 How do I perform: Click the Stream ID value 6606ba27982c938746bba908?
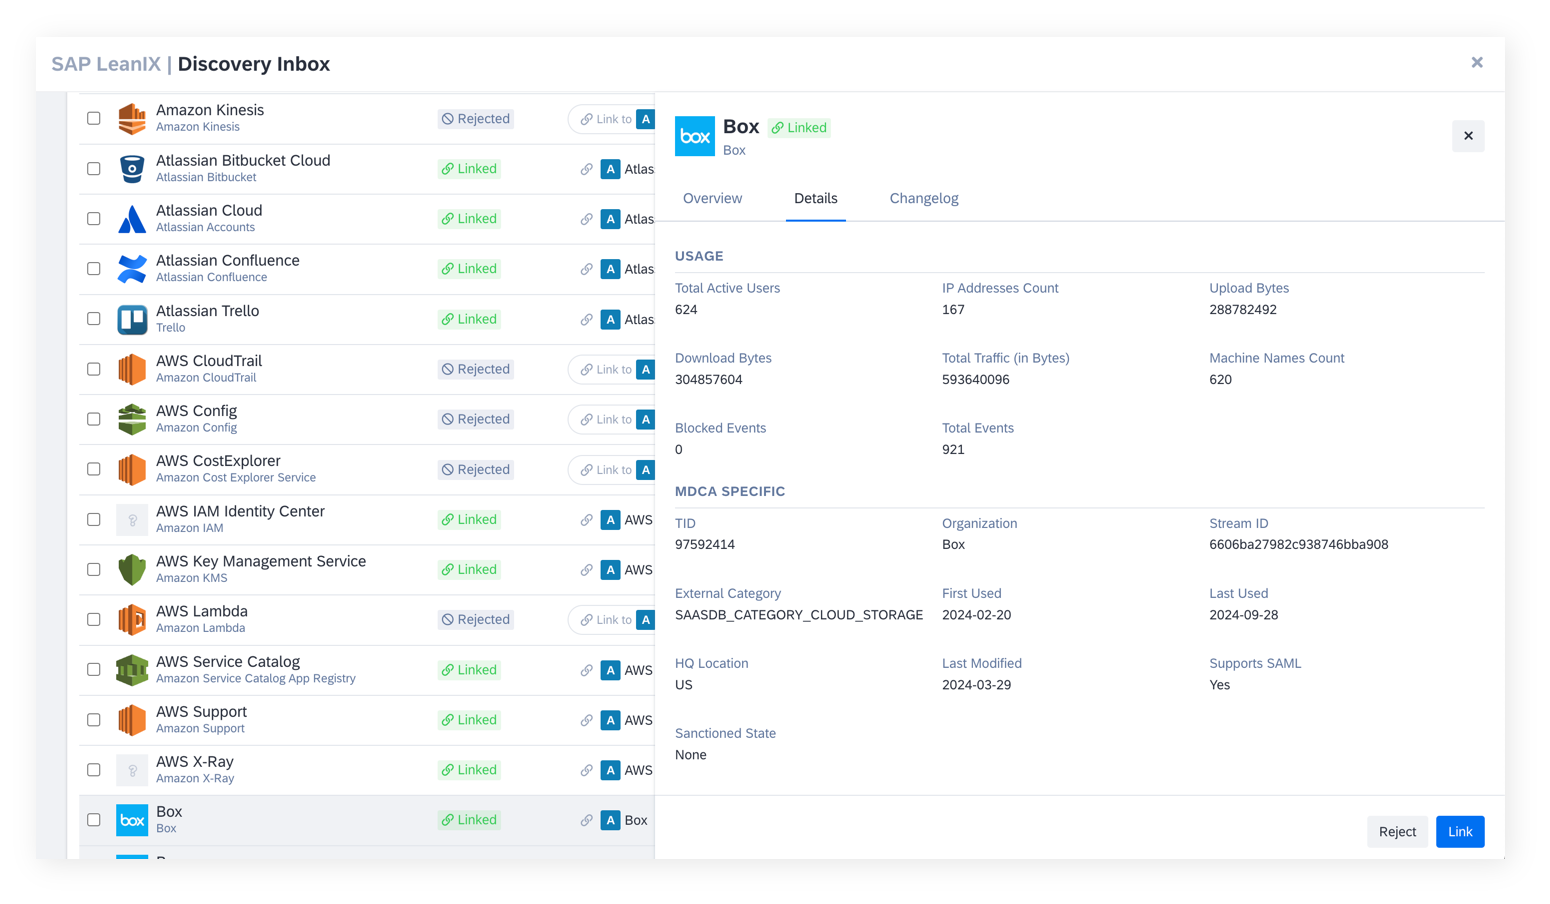(x=1298, y=545)
